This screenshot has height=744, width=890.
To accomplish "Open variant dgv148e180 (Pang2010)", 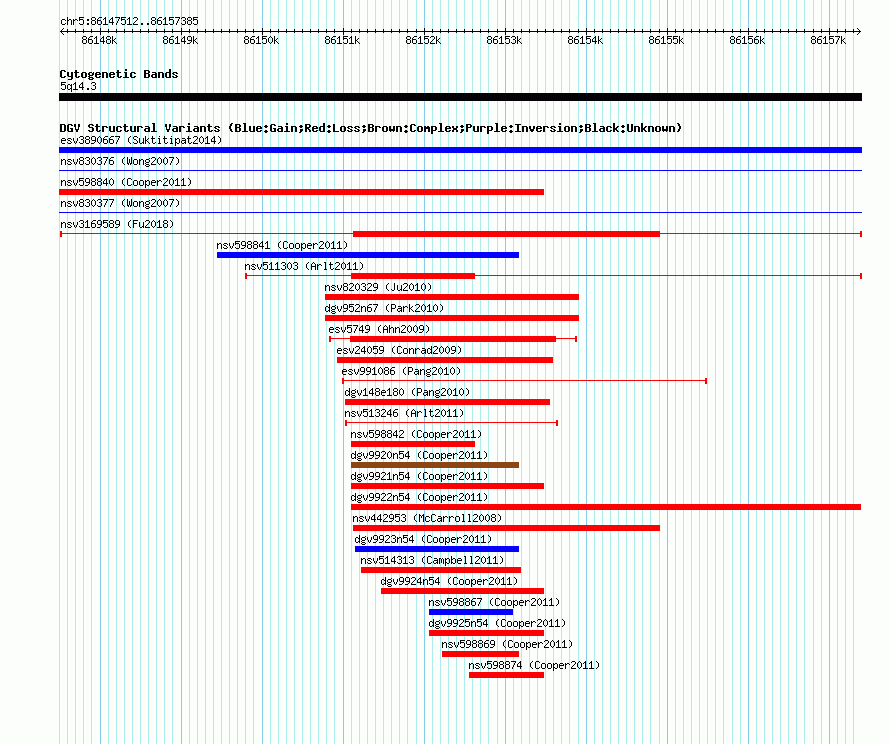I will pyautogui.click(x=407, y=392).
